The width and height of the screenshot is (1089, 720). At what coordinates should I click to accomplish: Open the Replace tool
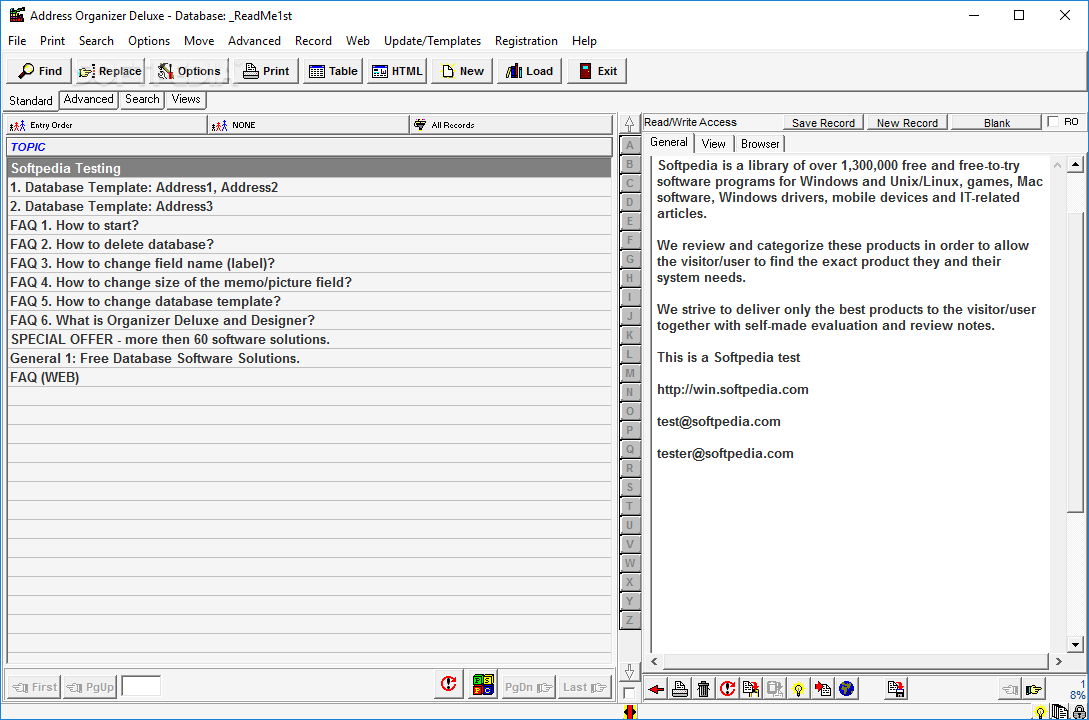tap(110, 71)
